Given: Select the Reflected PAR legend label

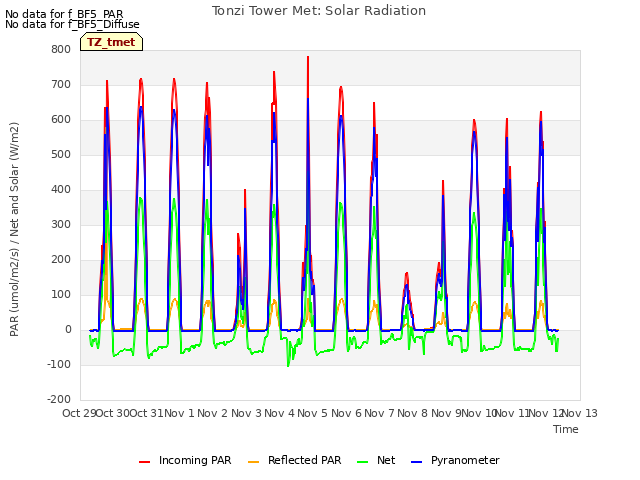Looking at the screenshot, I should (304, 460).
